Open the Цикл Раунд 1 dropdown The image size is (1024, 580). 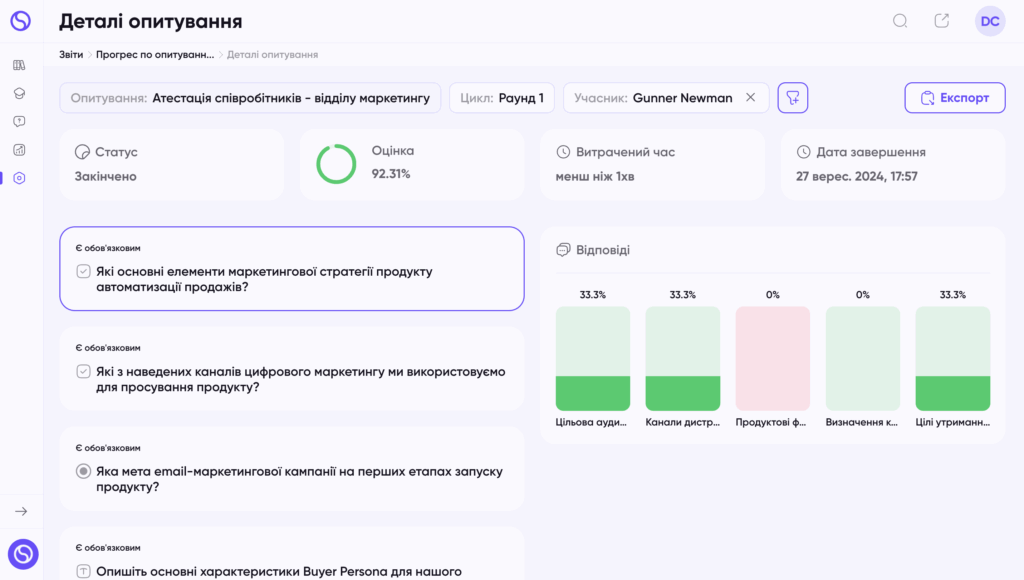point(502,98)
